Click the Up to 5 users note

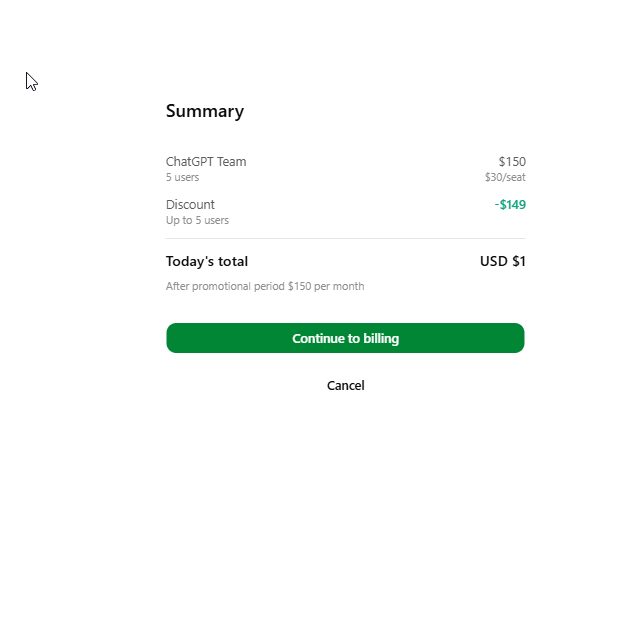(197, 220)
